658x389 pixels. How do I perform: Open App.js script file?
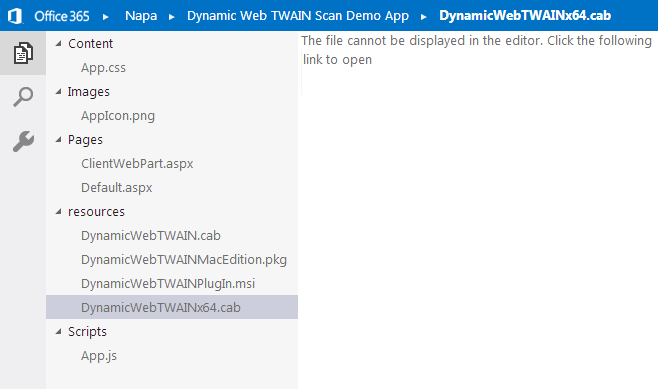[99, 356]
